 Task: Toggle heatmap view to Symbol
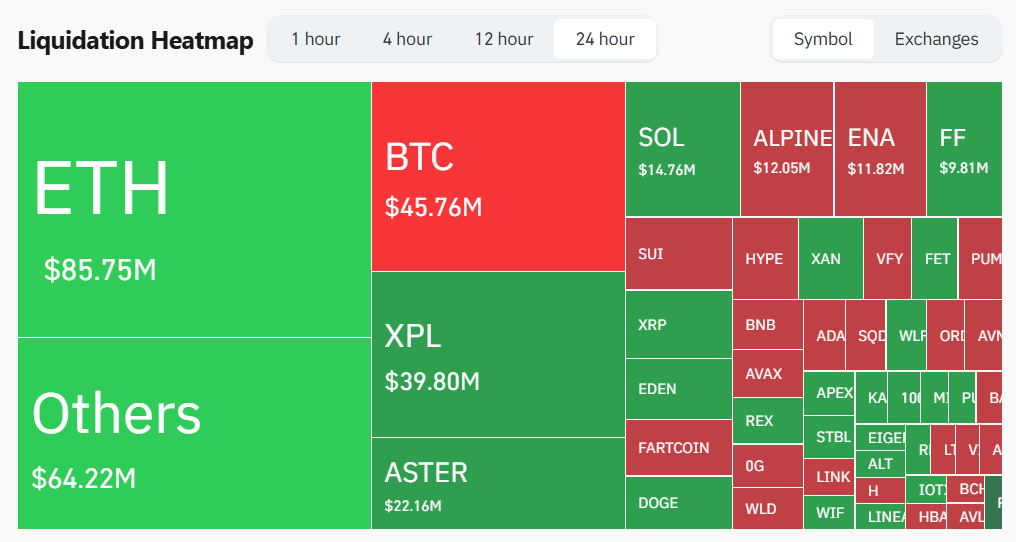[823, 39]
